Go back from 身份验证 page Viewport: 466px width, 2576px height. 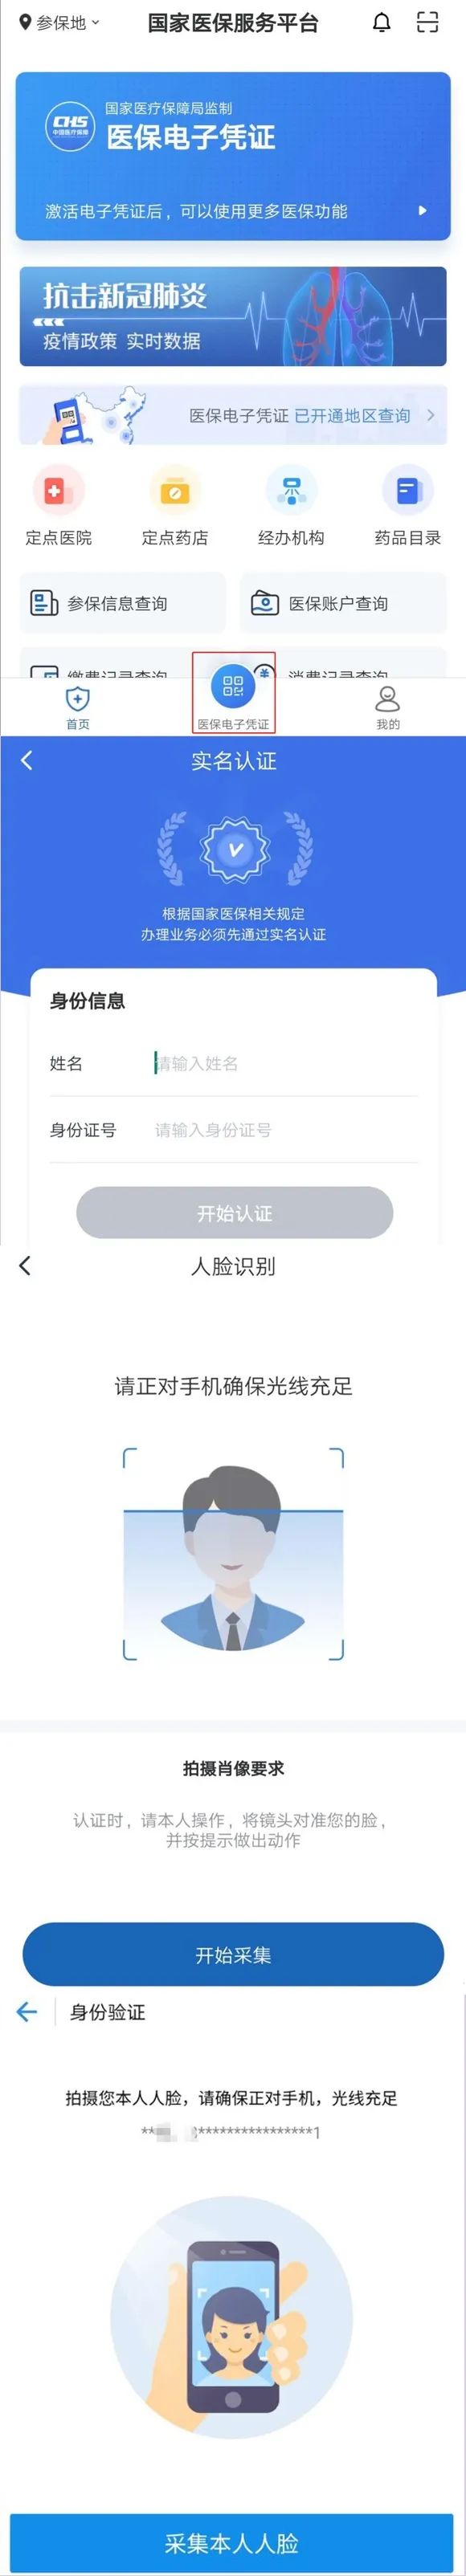27,2012
